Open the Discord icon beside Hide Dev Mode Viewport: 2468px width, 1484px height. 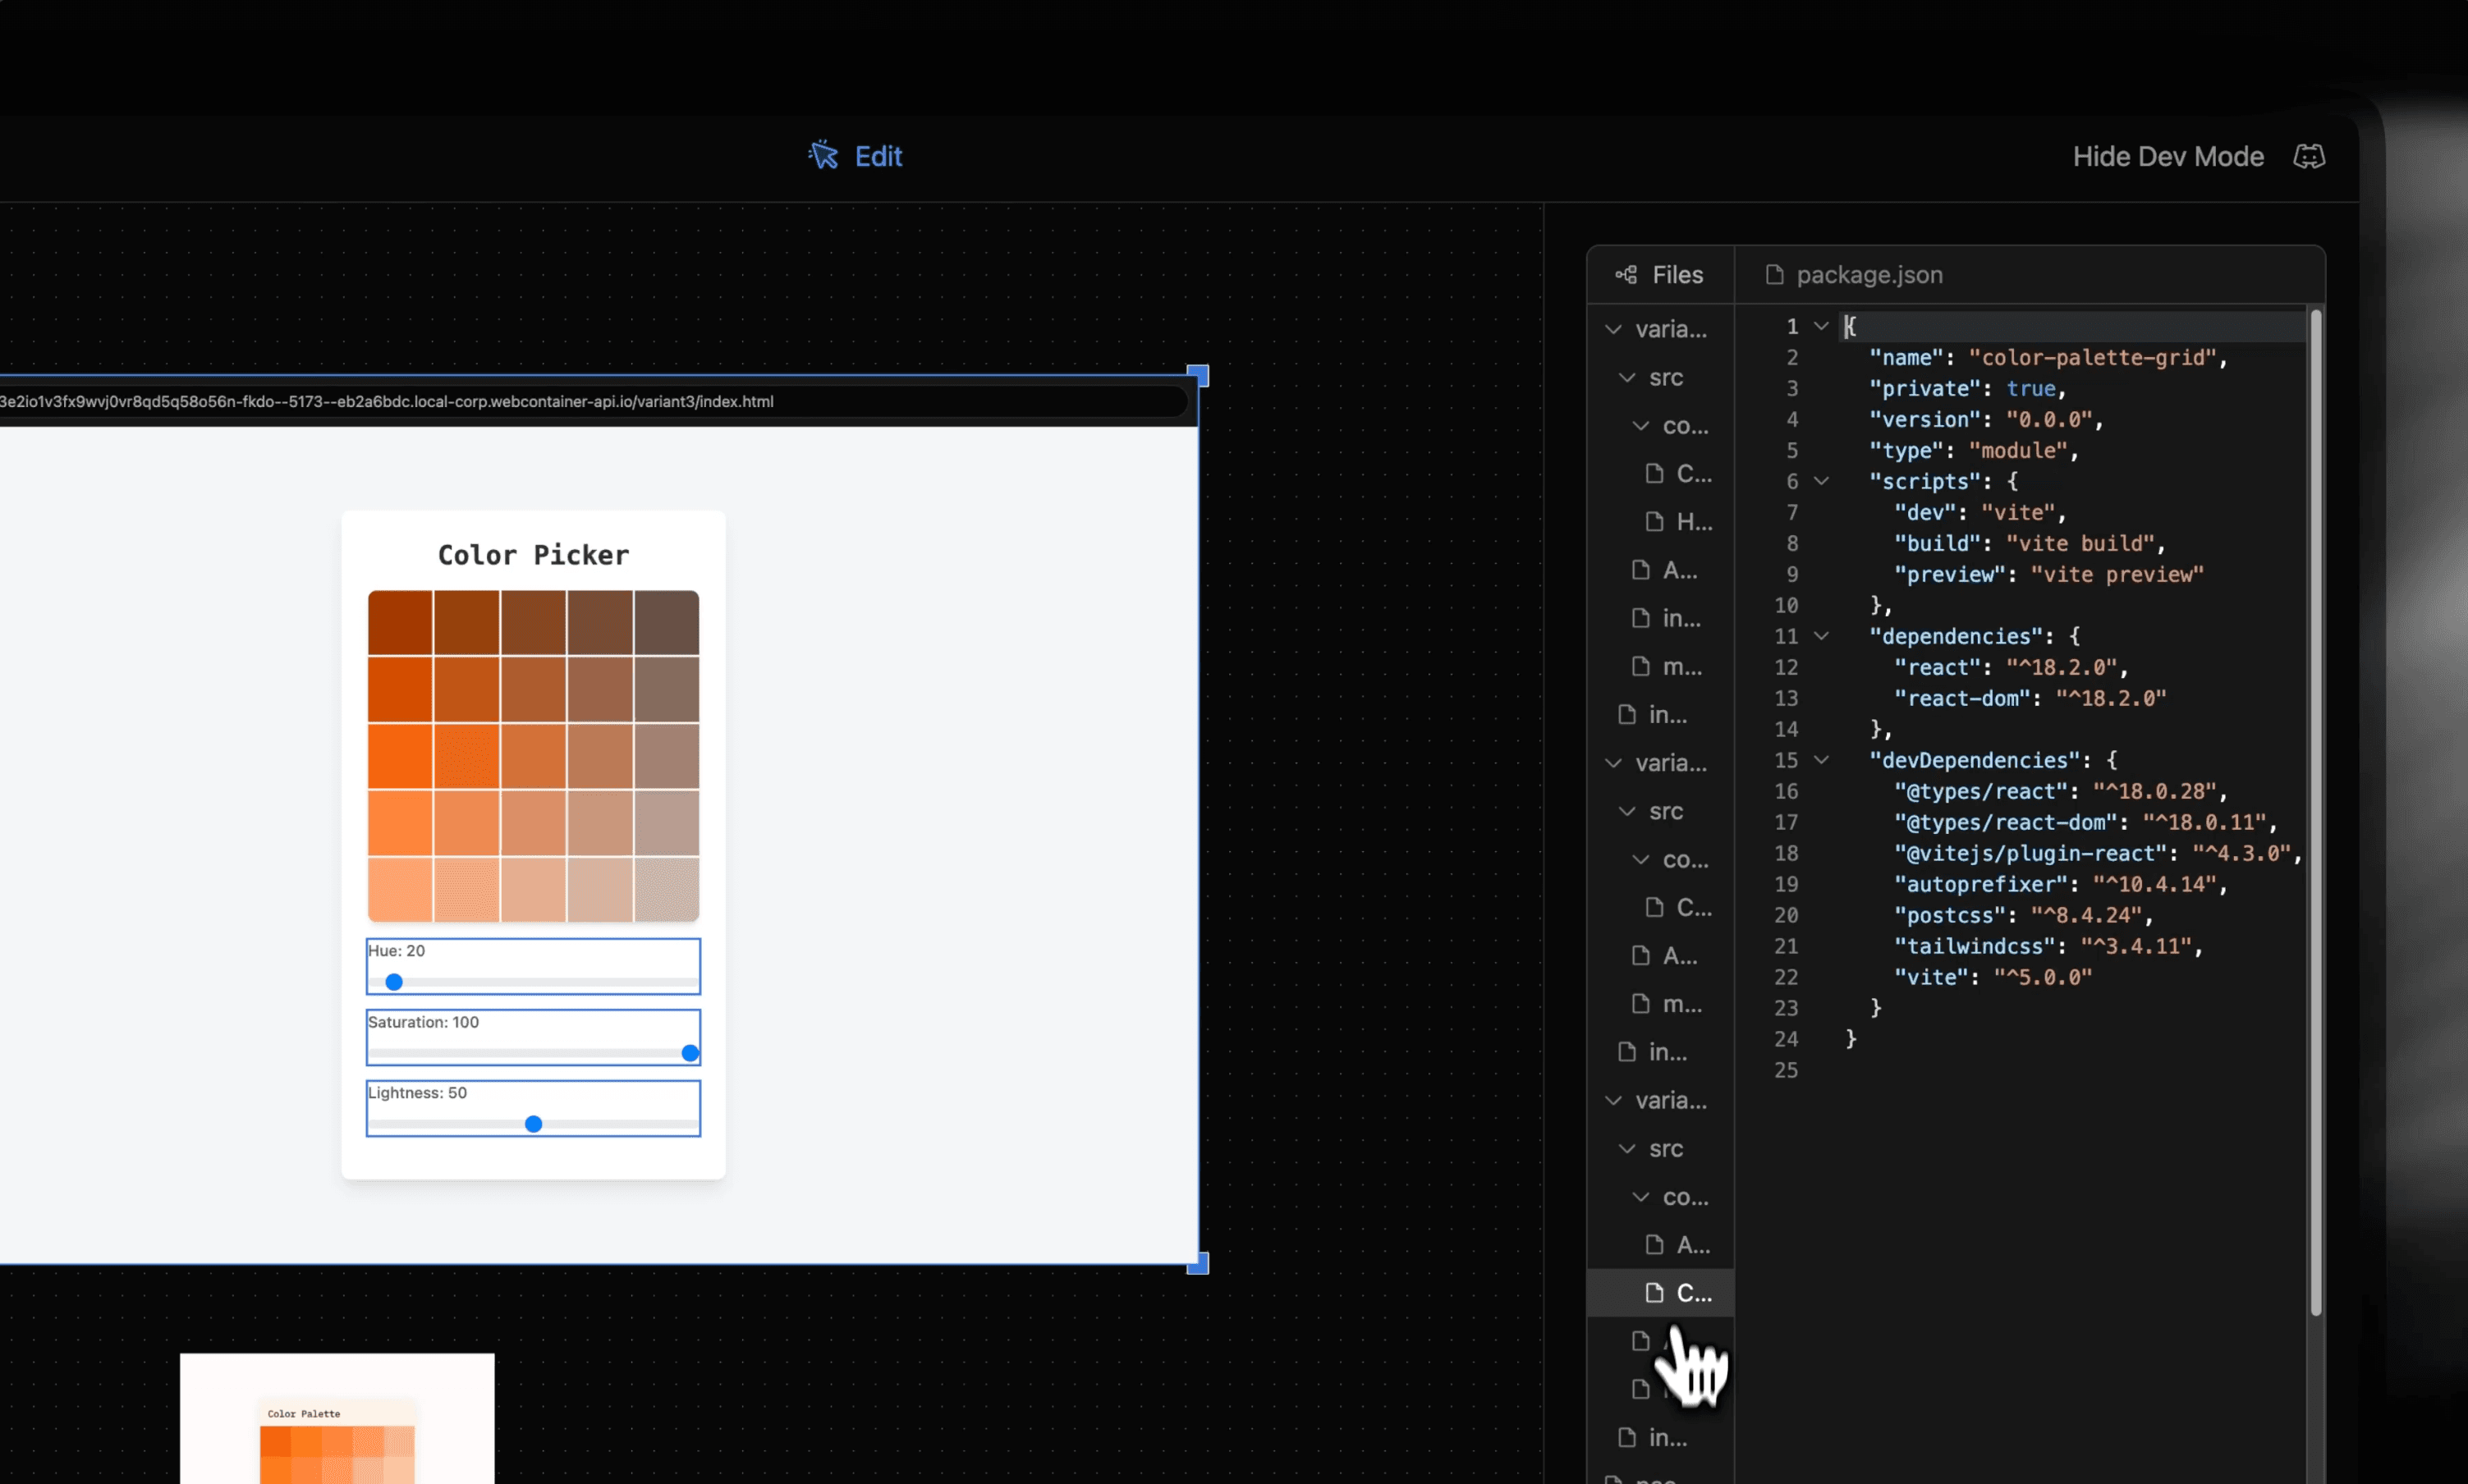click(x=2309, y=156)
